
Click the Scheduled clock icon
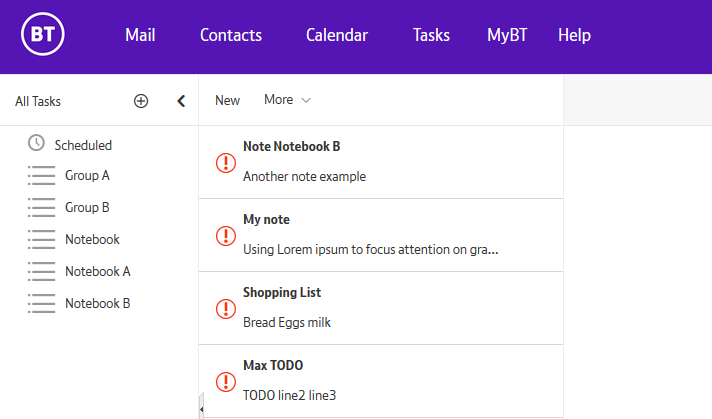click(x=37, y=143)
